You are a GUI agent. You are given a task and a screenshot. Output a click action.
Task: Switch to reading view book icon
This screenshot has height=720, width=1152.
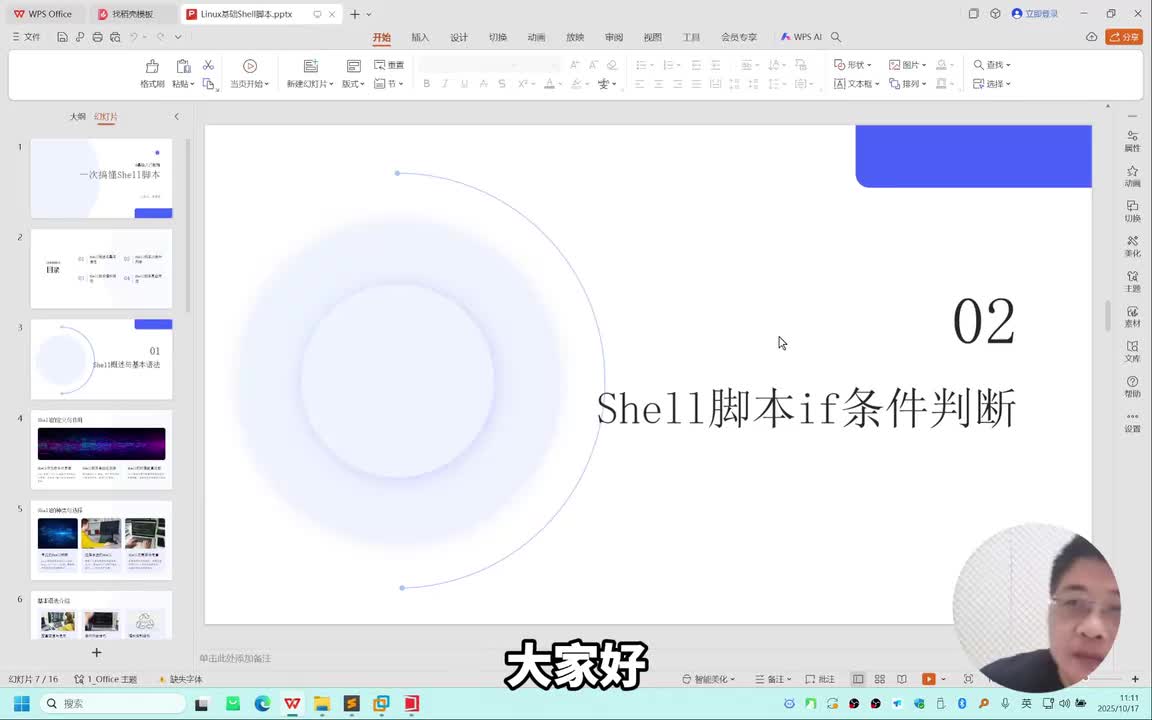pos(901,679)
